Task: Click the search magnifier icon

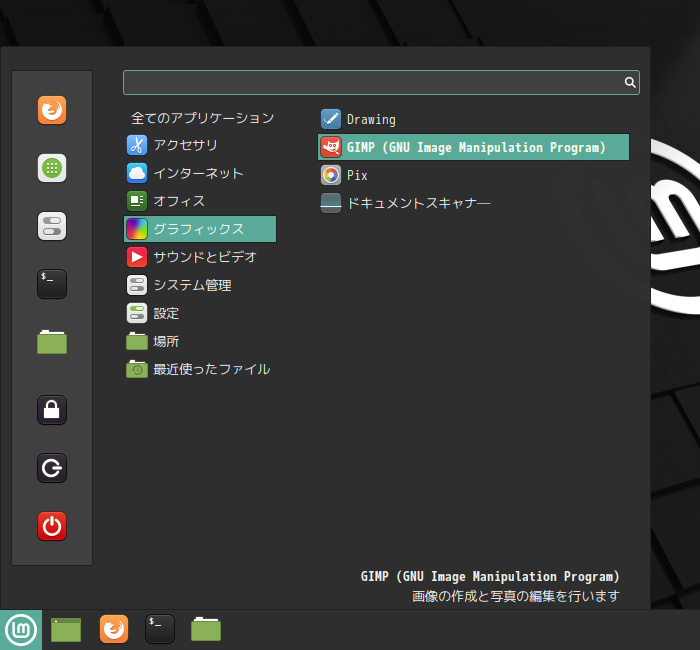Action: click(630, 82)
